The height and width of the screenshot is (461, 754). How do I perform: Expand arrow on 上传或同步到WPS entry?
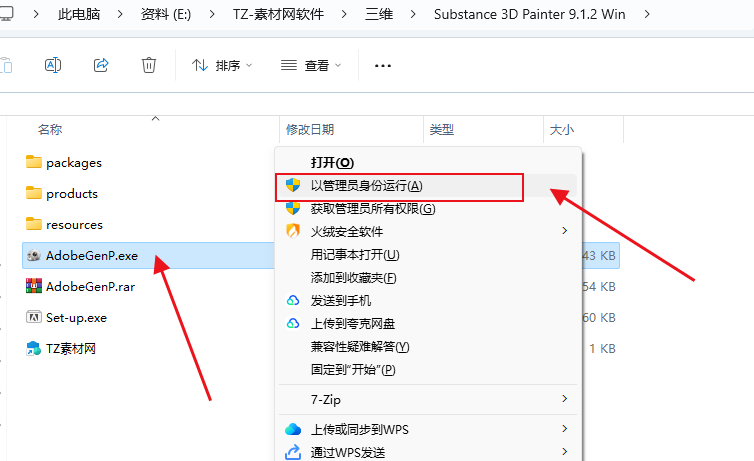click(x=565, y=428)
